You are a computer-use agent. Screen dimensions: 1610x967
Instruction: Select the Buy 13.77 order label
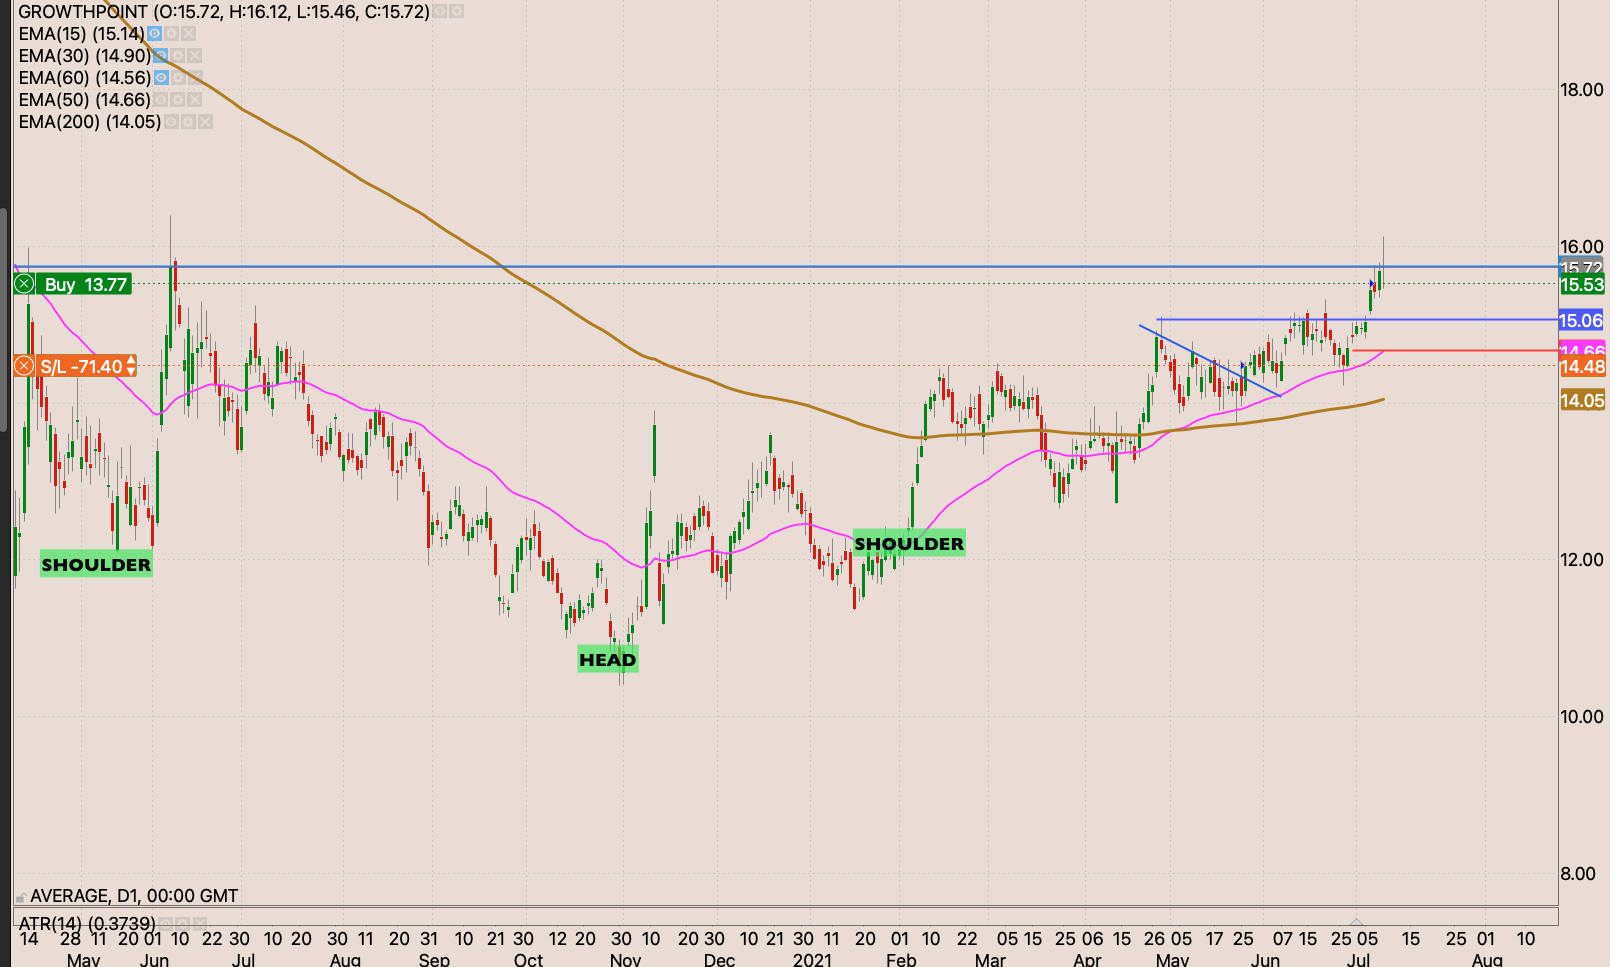[85, 285]
